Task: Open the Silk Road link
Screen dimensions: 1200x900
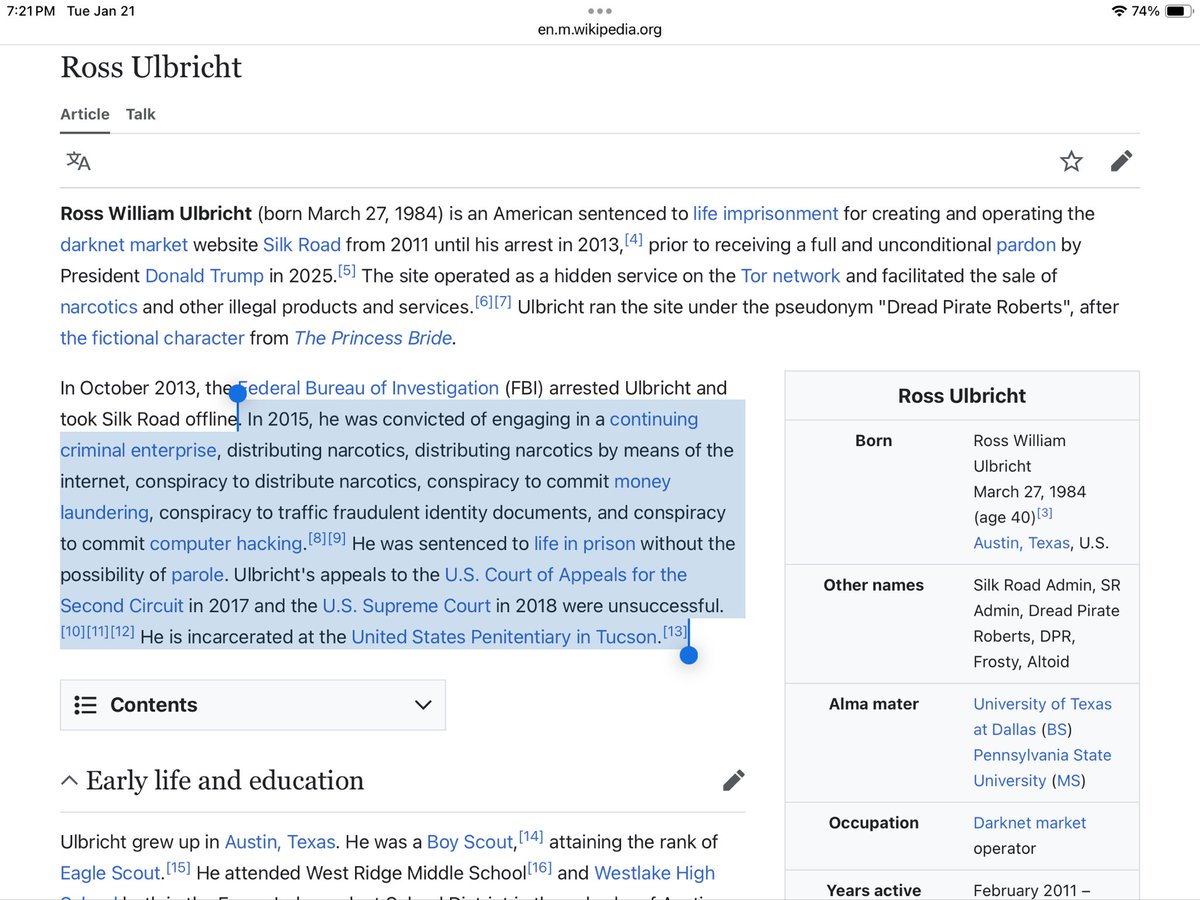Action: pos(302,244)
